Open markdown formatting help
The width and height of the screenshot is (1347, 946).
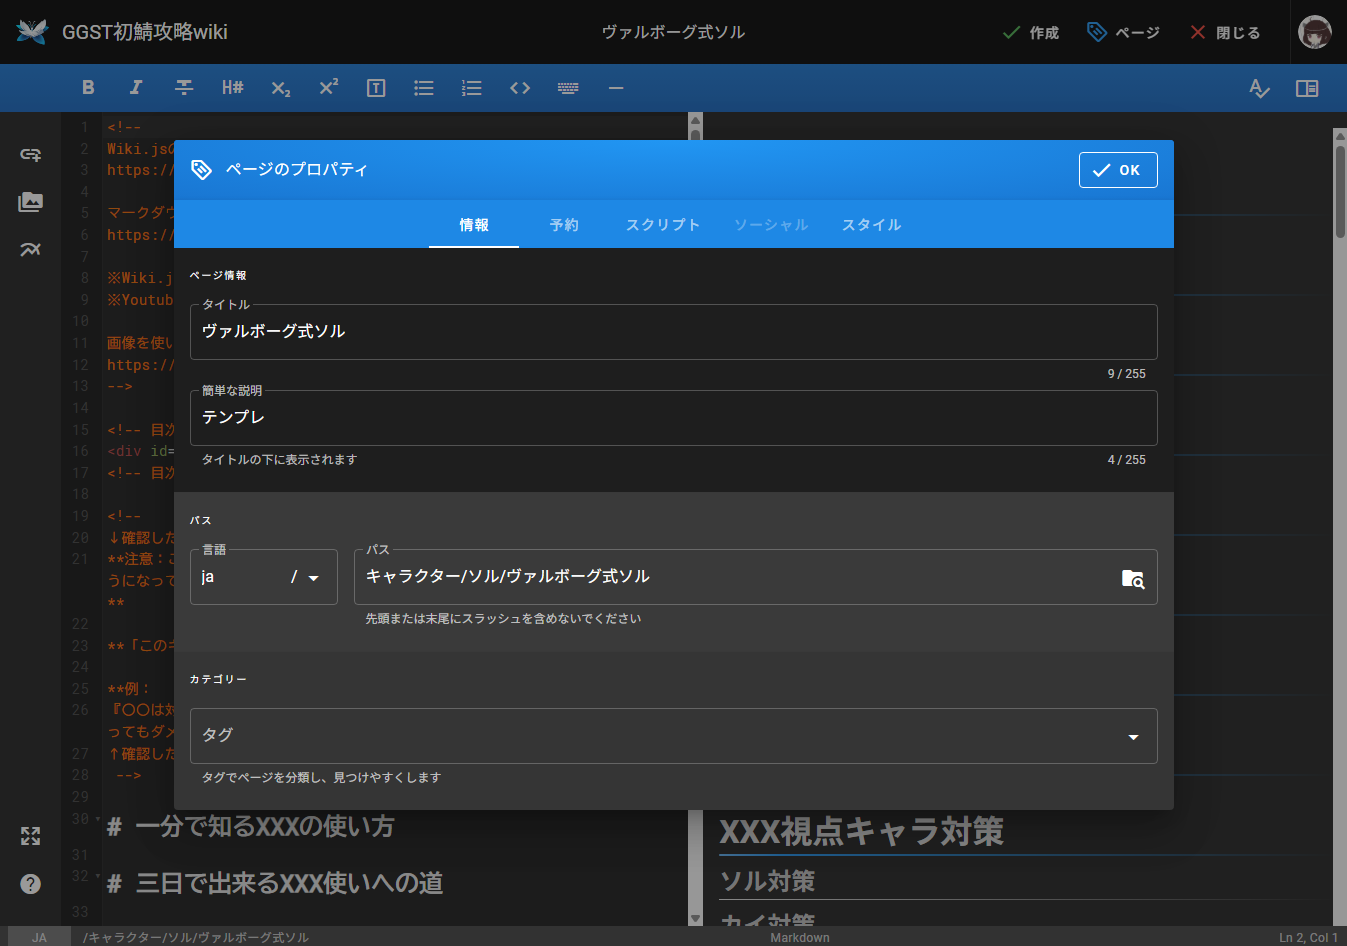tap(31, 884)
